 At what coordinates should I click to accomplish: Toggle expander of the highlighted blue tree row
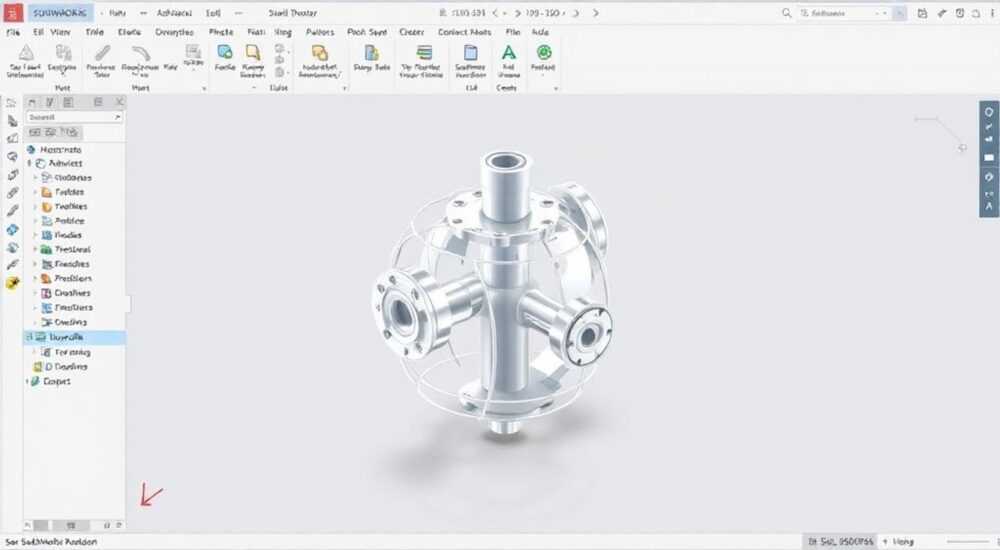click(x=29, y=336)
